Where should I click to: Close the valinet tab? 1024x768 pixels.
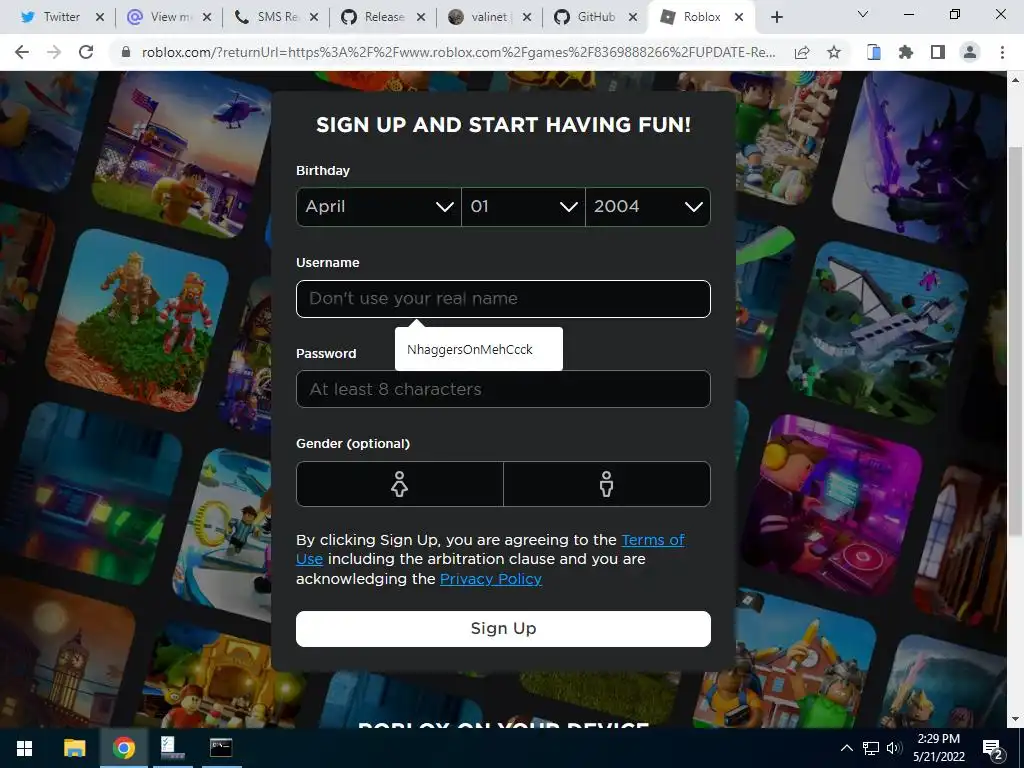527,17
